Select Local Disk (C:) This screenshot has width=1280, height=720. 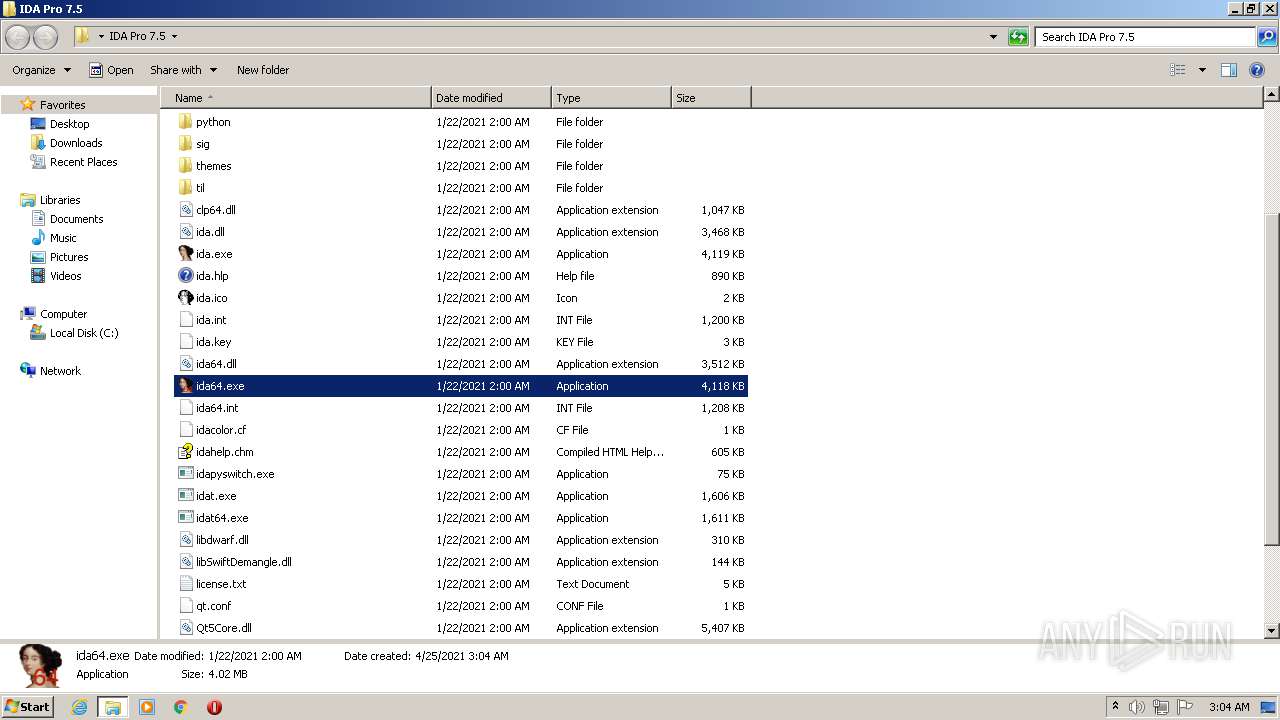[x=84, y=333]
